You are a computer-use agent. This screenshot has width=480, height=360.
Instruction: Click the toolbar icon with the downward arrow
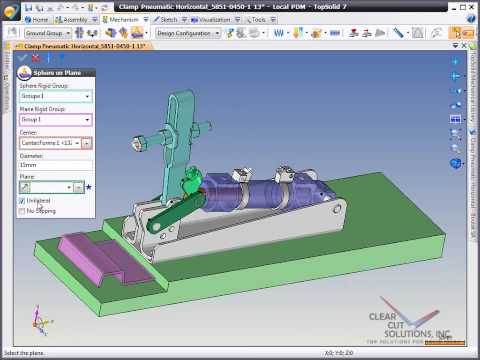pos(92,33)
